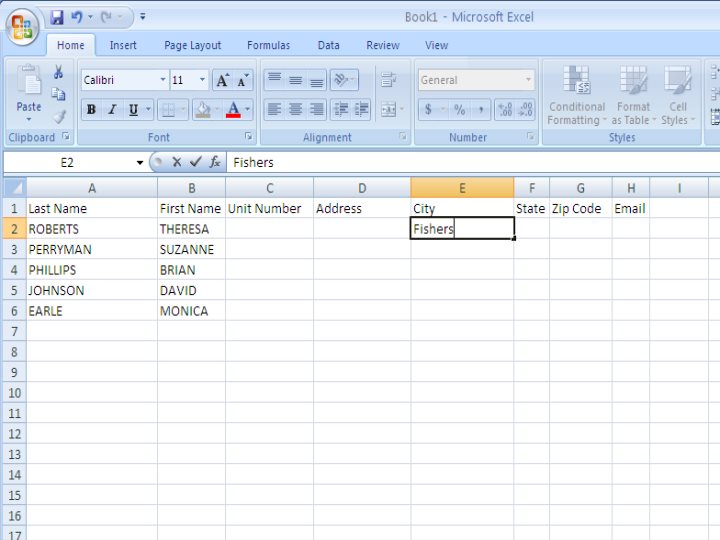Copy selection using the Copy icon
Viewport: 720px width, 540px height.
point(58,94)
